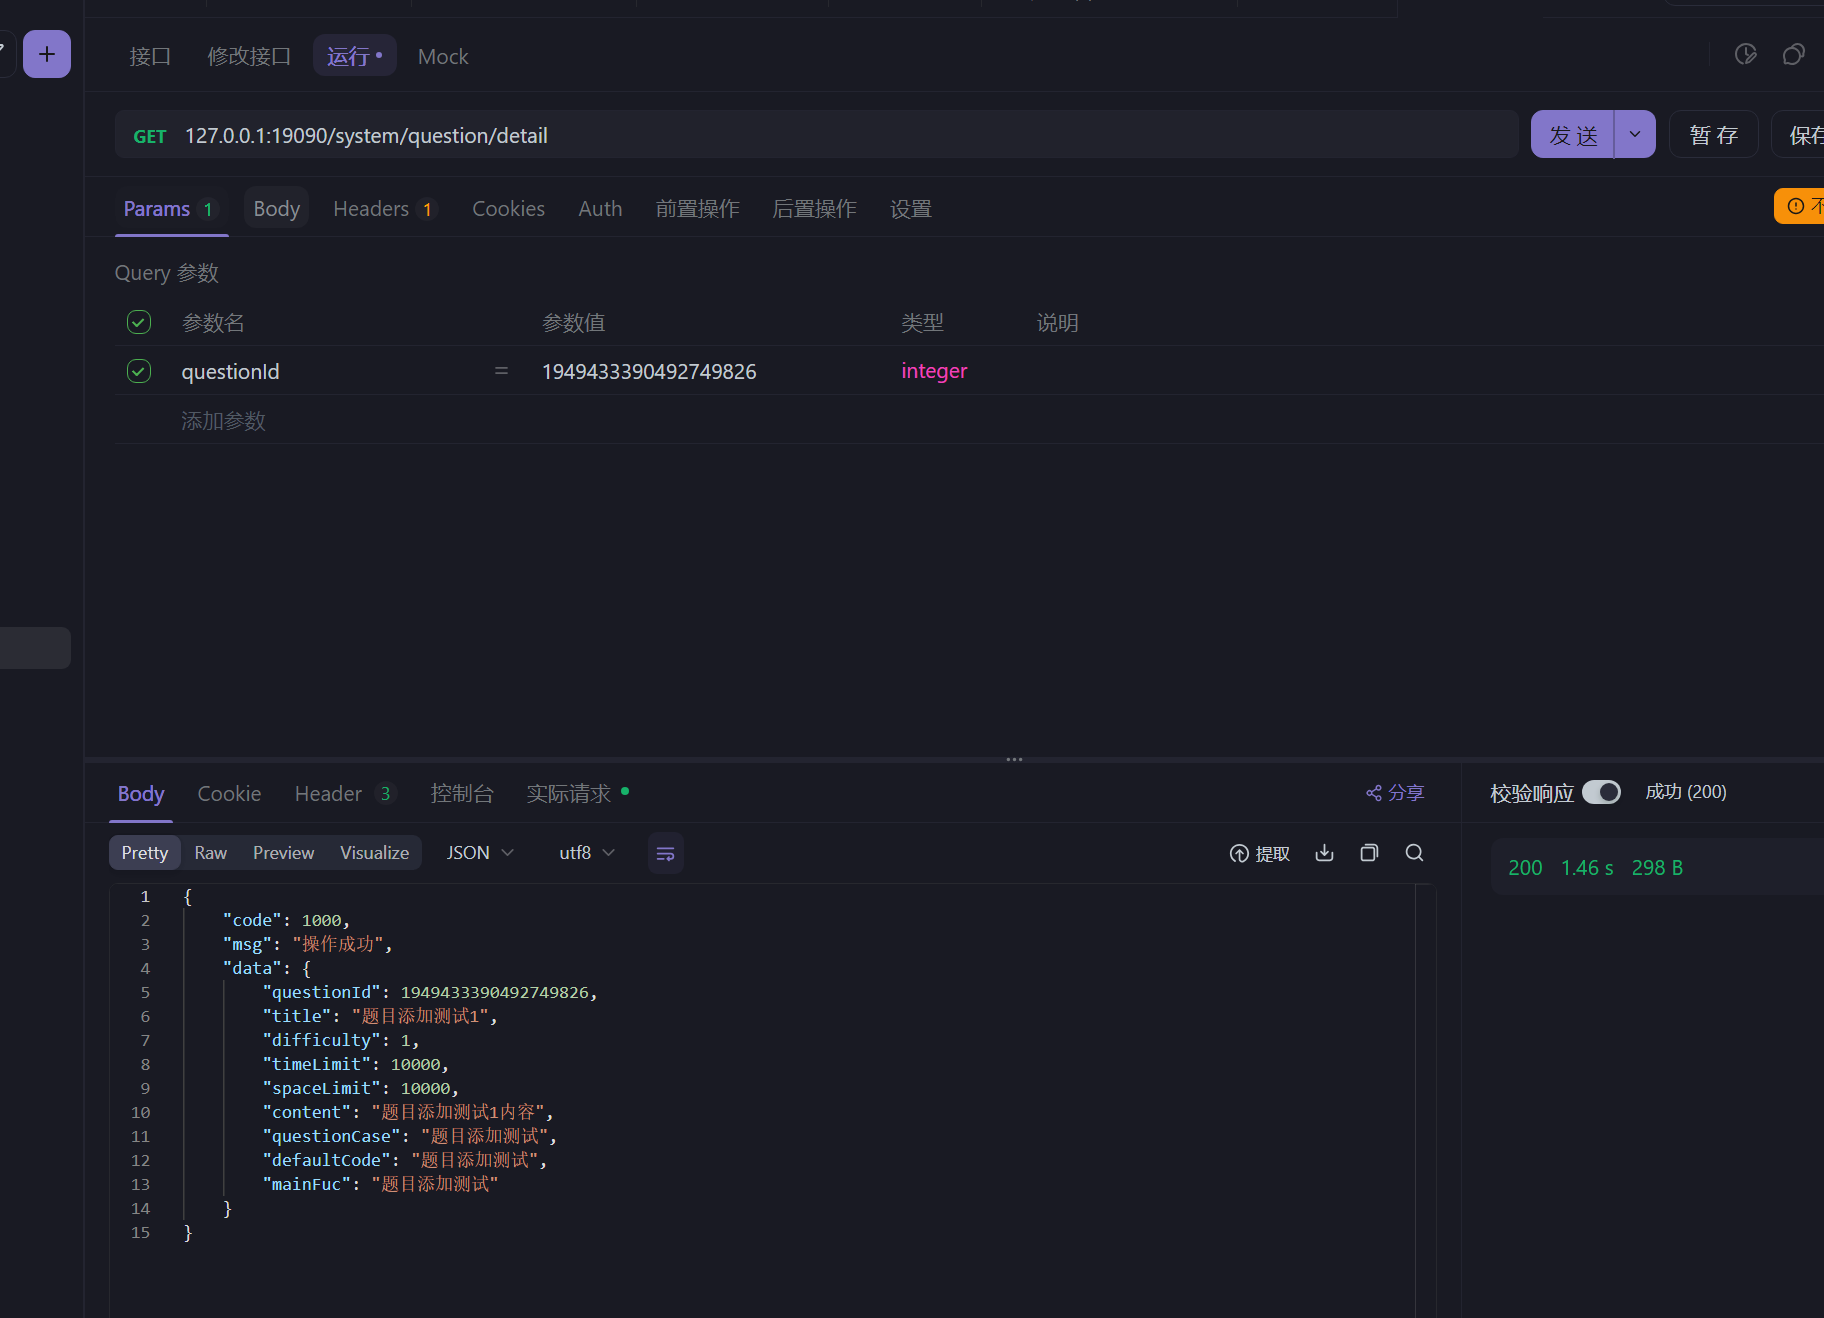Open the Mock tab
1824x1318 pixels.
[x=443, y=56]
